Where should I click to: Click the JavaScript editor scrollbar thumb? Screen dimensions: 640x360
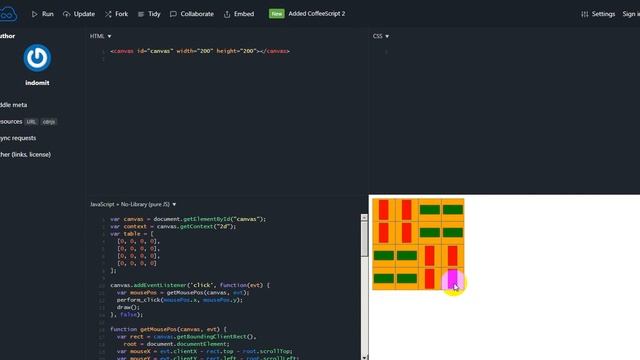click(x=364, y=239)
